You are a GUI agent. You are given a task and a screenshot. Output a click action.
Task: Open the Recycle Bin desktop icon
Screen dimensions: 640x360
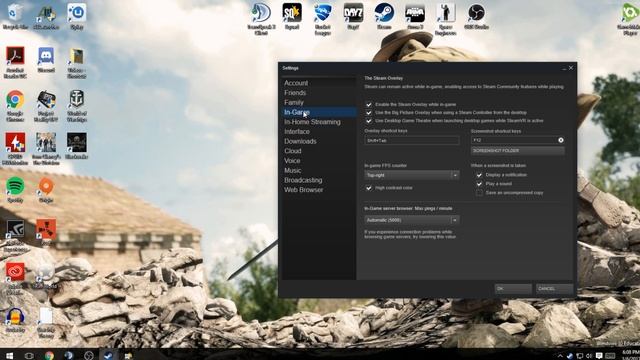click(15, 16)
